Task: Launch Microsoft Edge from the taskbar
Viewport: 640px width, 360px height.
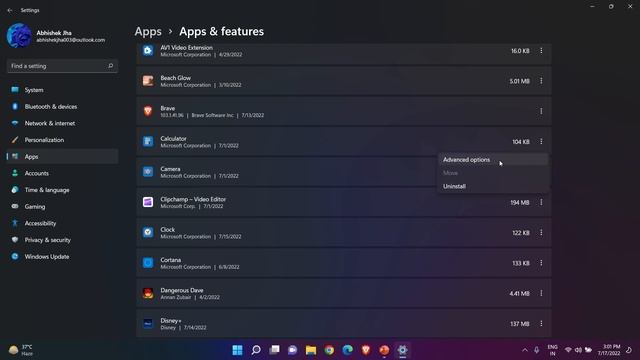Action: 347,350
